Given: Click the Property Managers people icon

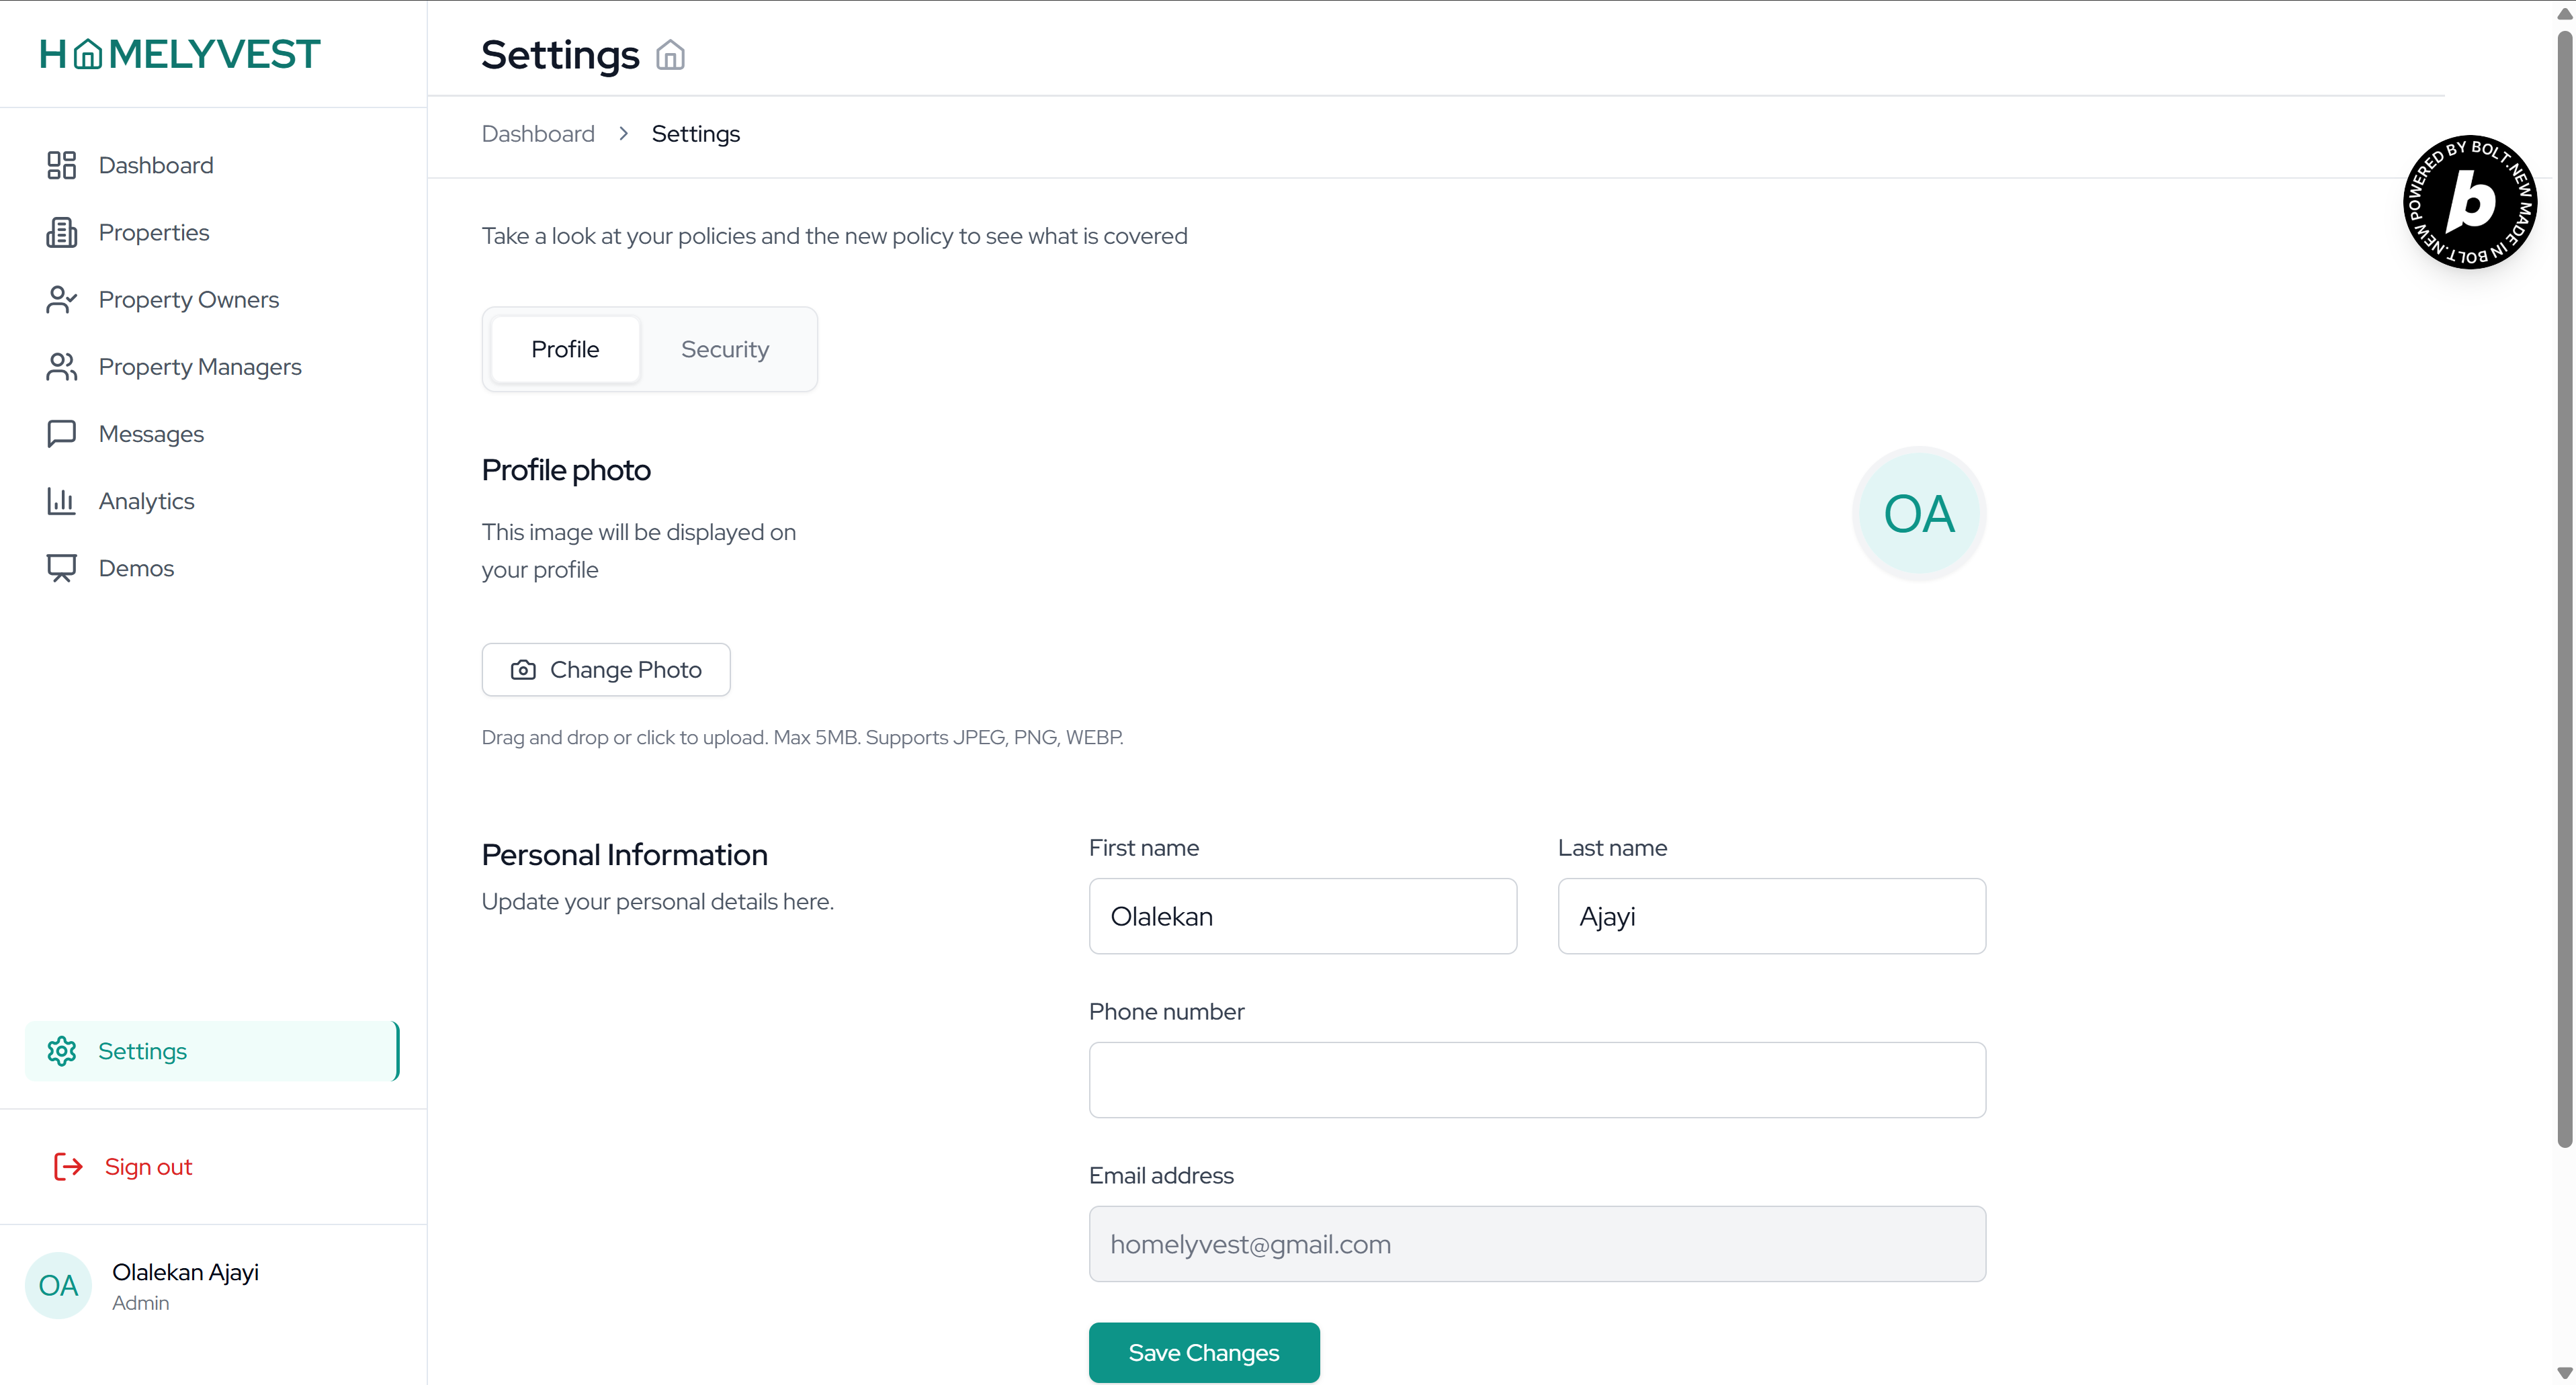Looking at the screenshot, I should tap(61, 367).
